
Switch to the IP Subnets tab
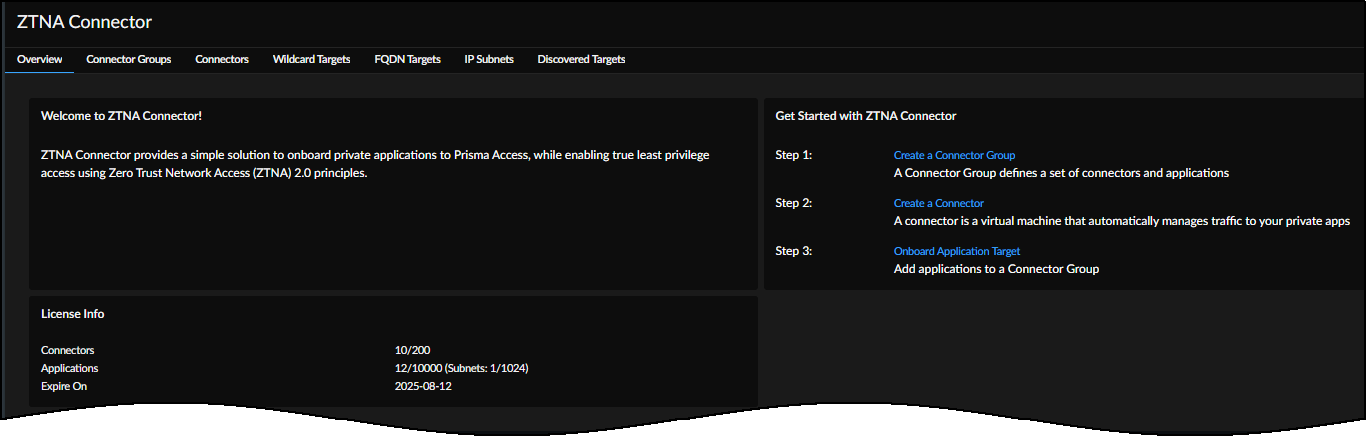click(x=489, y=59)
